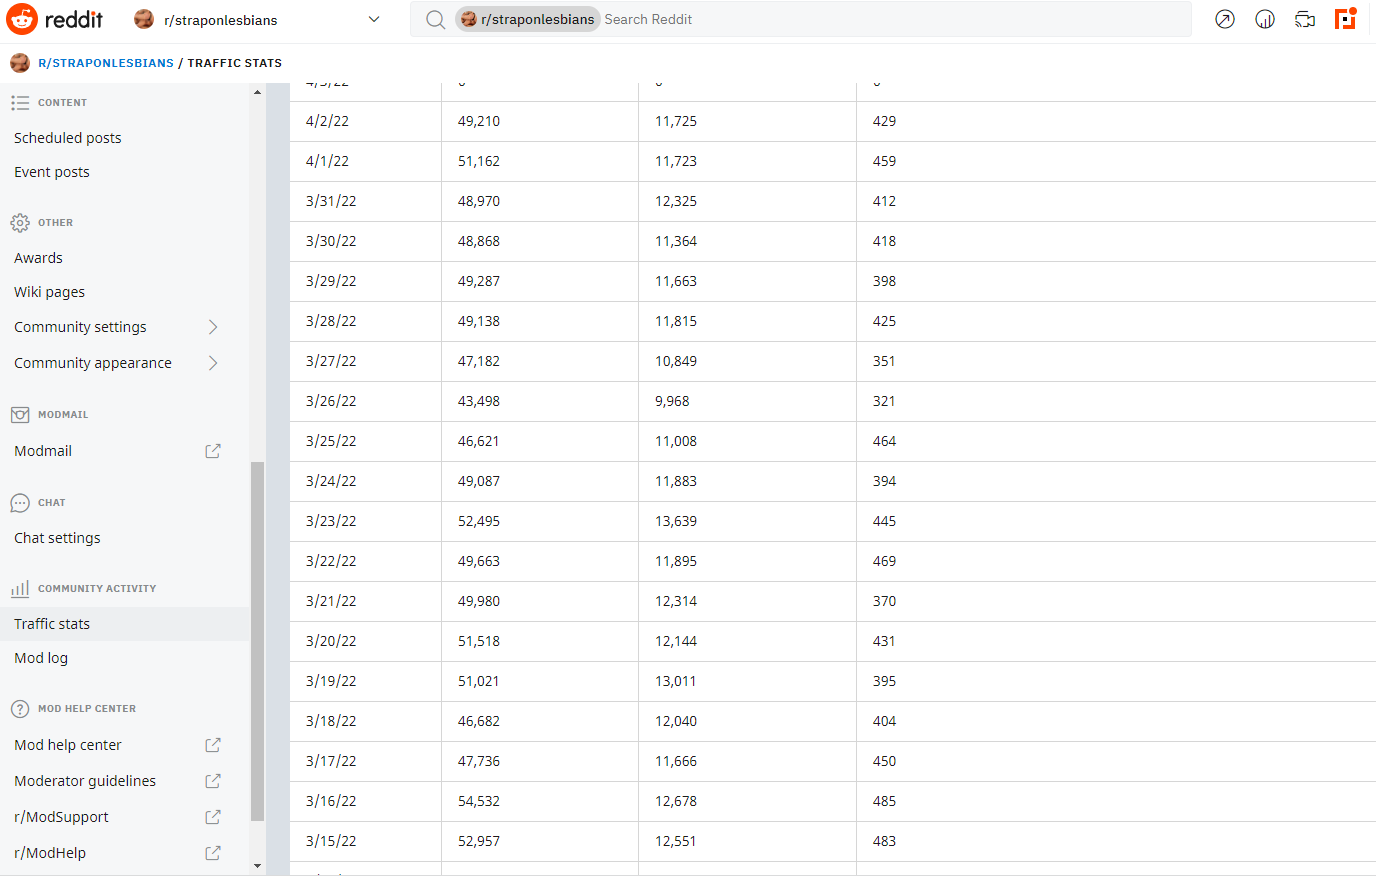Viewport: 1376px width, 880px height.
Task: Open Scheduled posts in sidebar
Action: coord(68,138)
